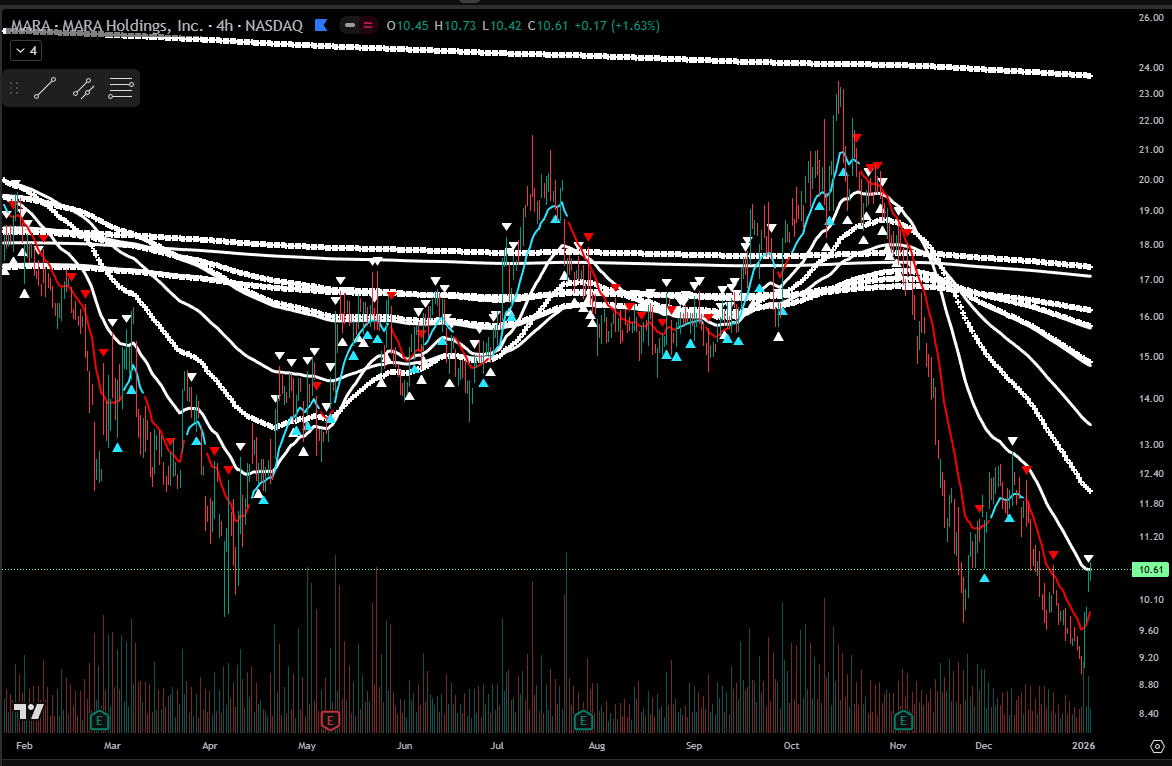1172x766 pixels.
Task: Click the pink approximate-data wave icon
Action: pyautogui.click(x=368, y=25)
